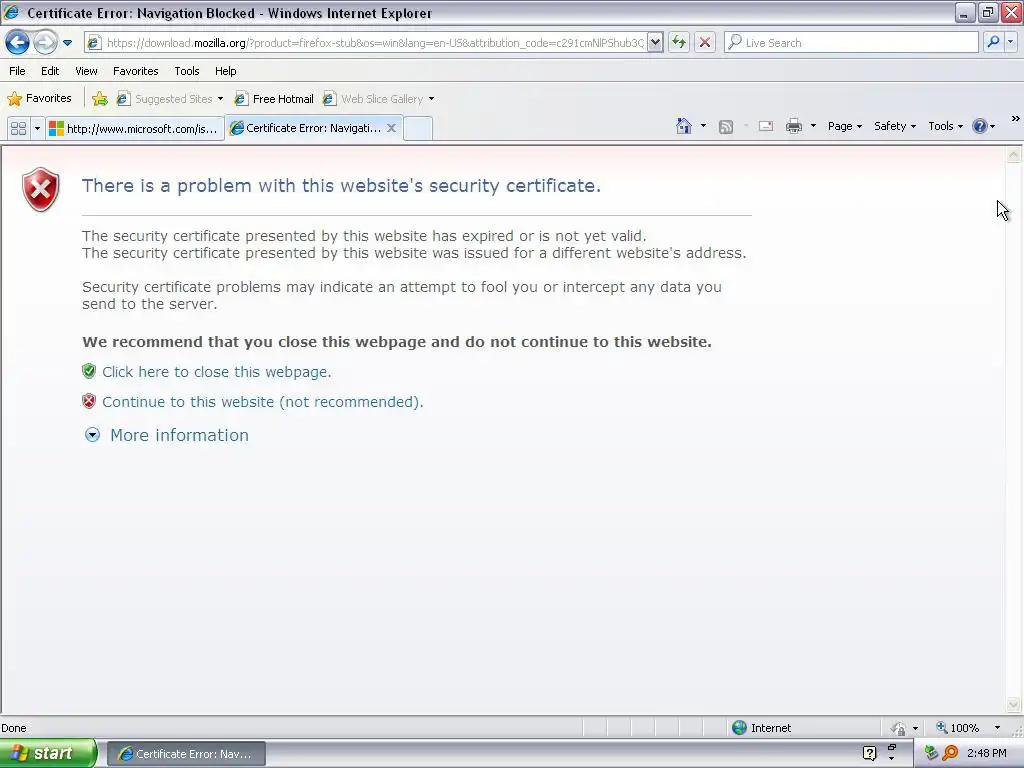This screenshot has width=1024, height=768.
Task: Open the 100% zoom level button
Action: tap(957, 728)
